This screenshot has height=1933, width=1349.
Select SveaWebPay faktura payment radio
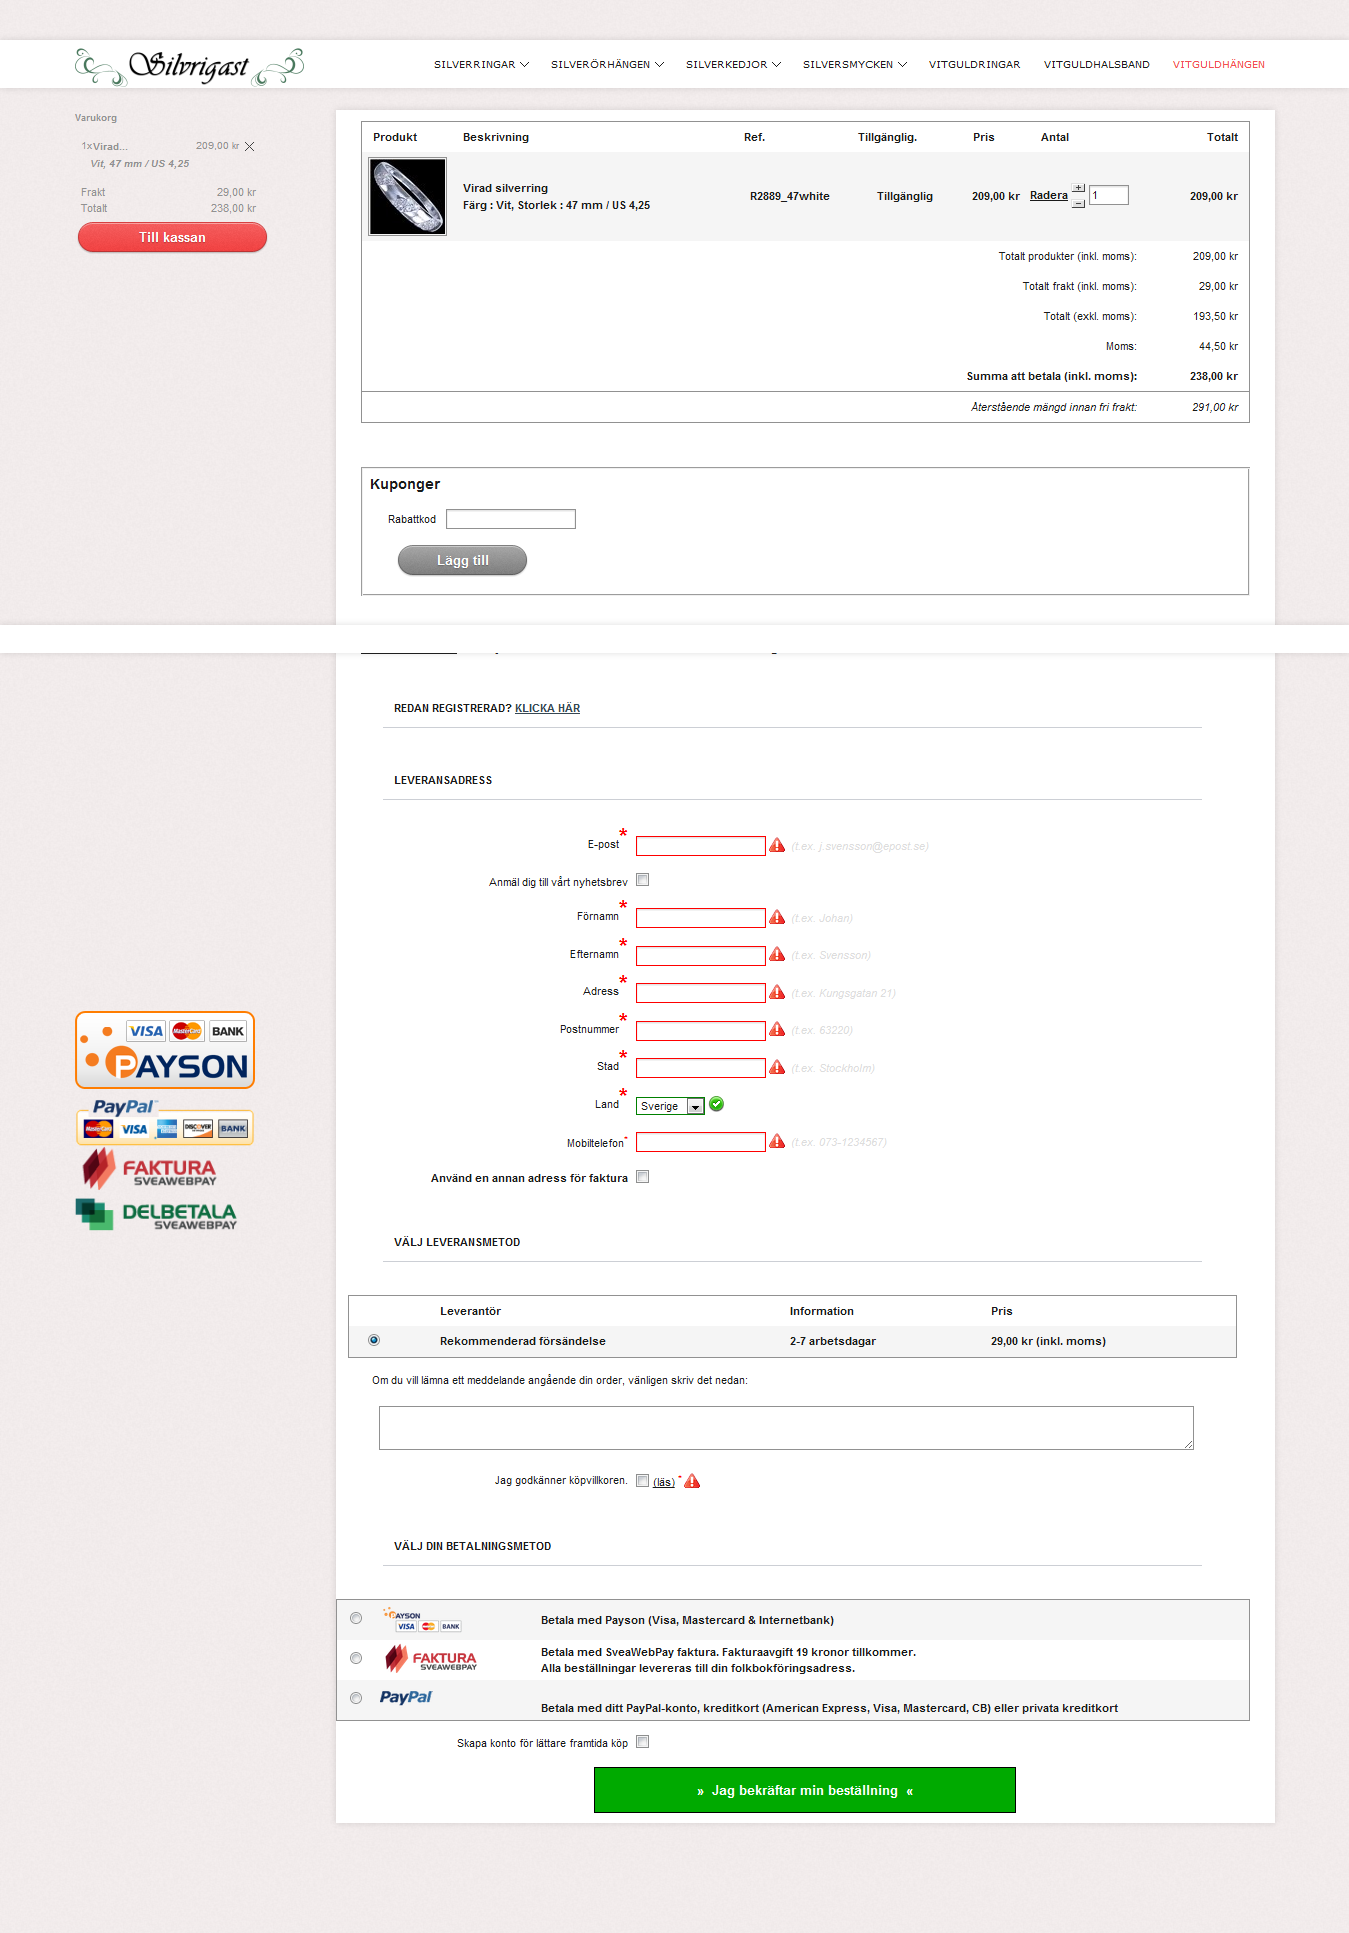pyautogui.click(x=356, y=1658)
